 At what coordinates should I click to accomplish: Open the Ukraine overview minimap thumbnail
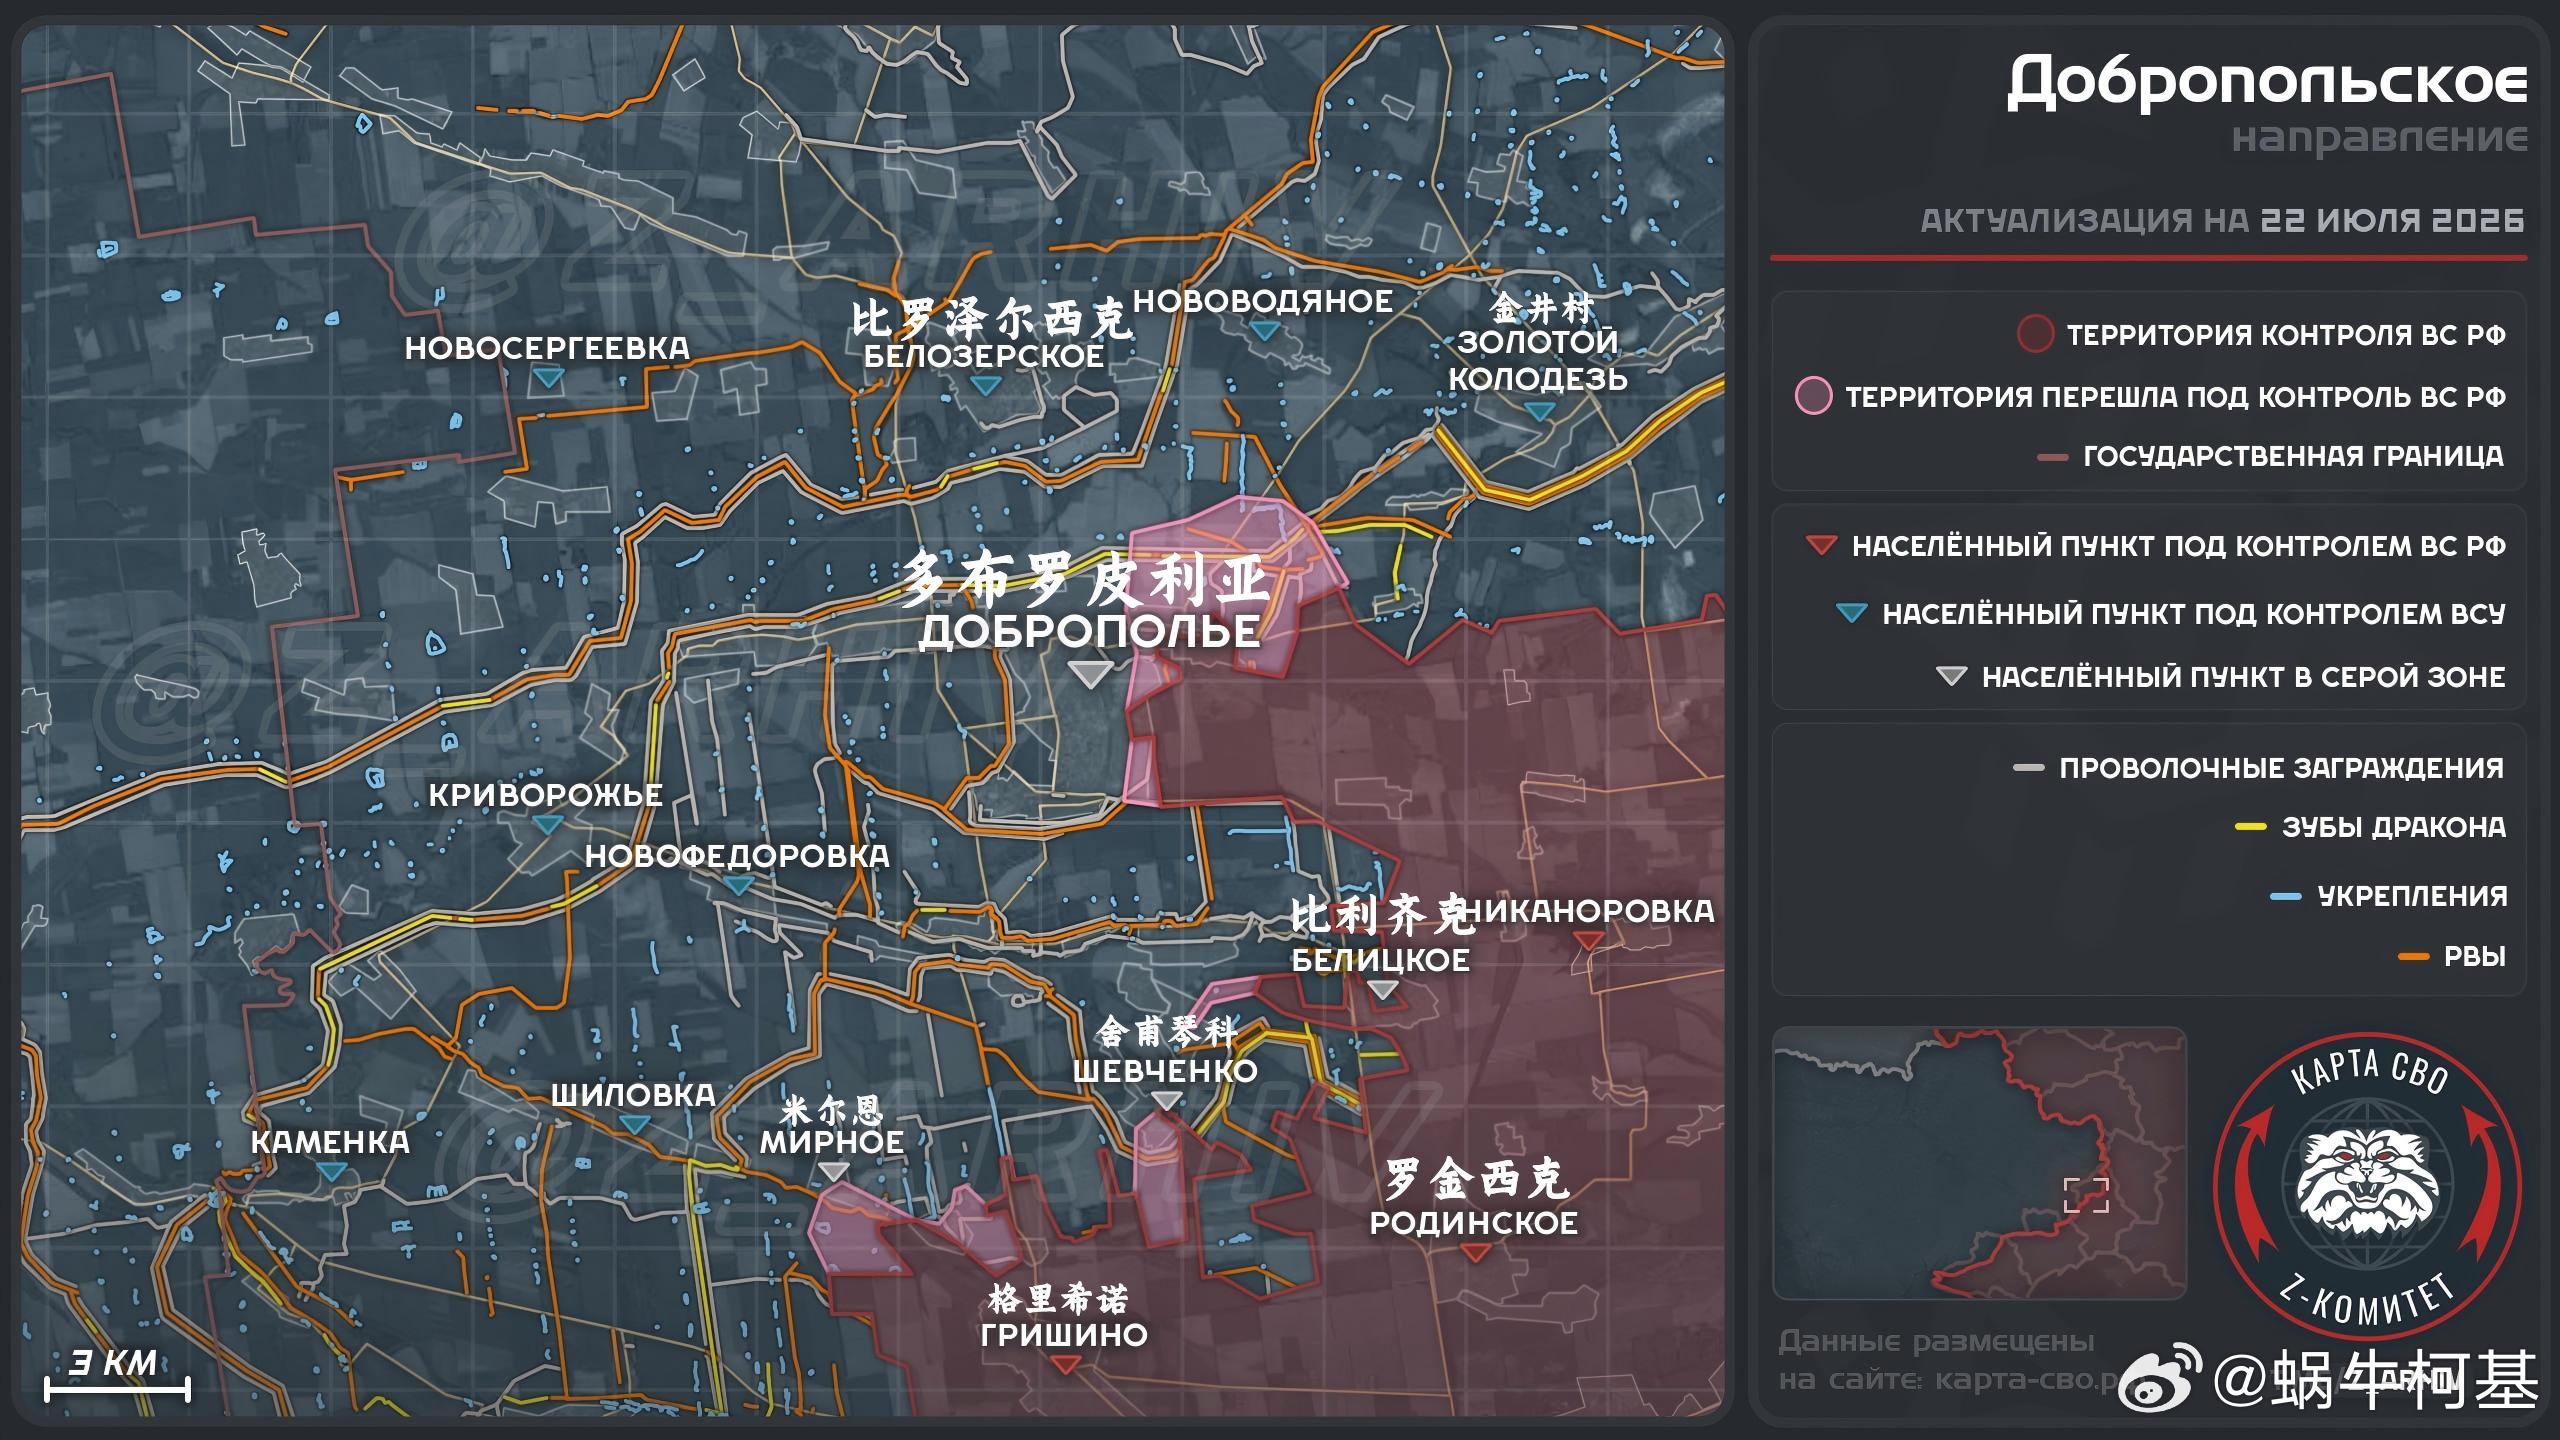coord(1979,1163)
